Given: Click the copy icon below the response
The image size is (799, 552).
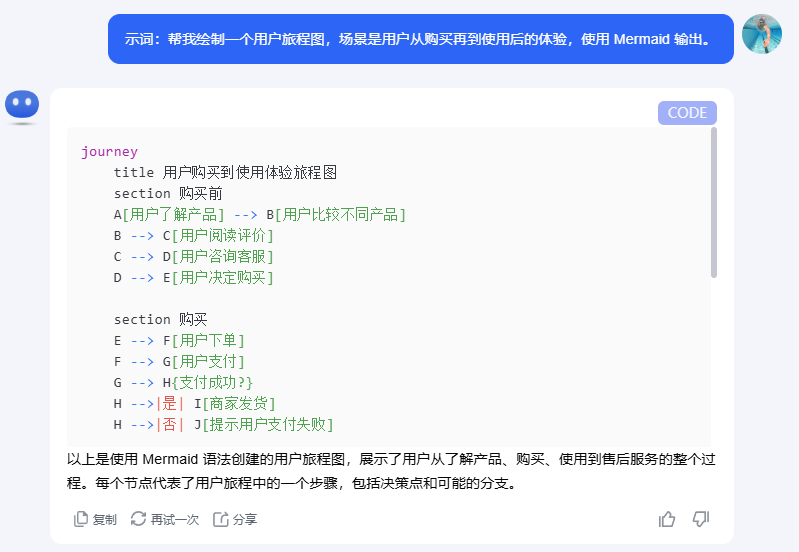Looking at the screenshot, I should (x=81, y=519).
